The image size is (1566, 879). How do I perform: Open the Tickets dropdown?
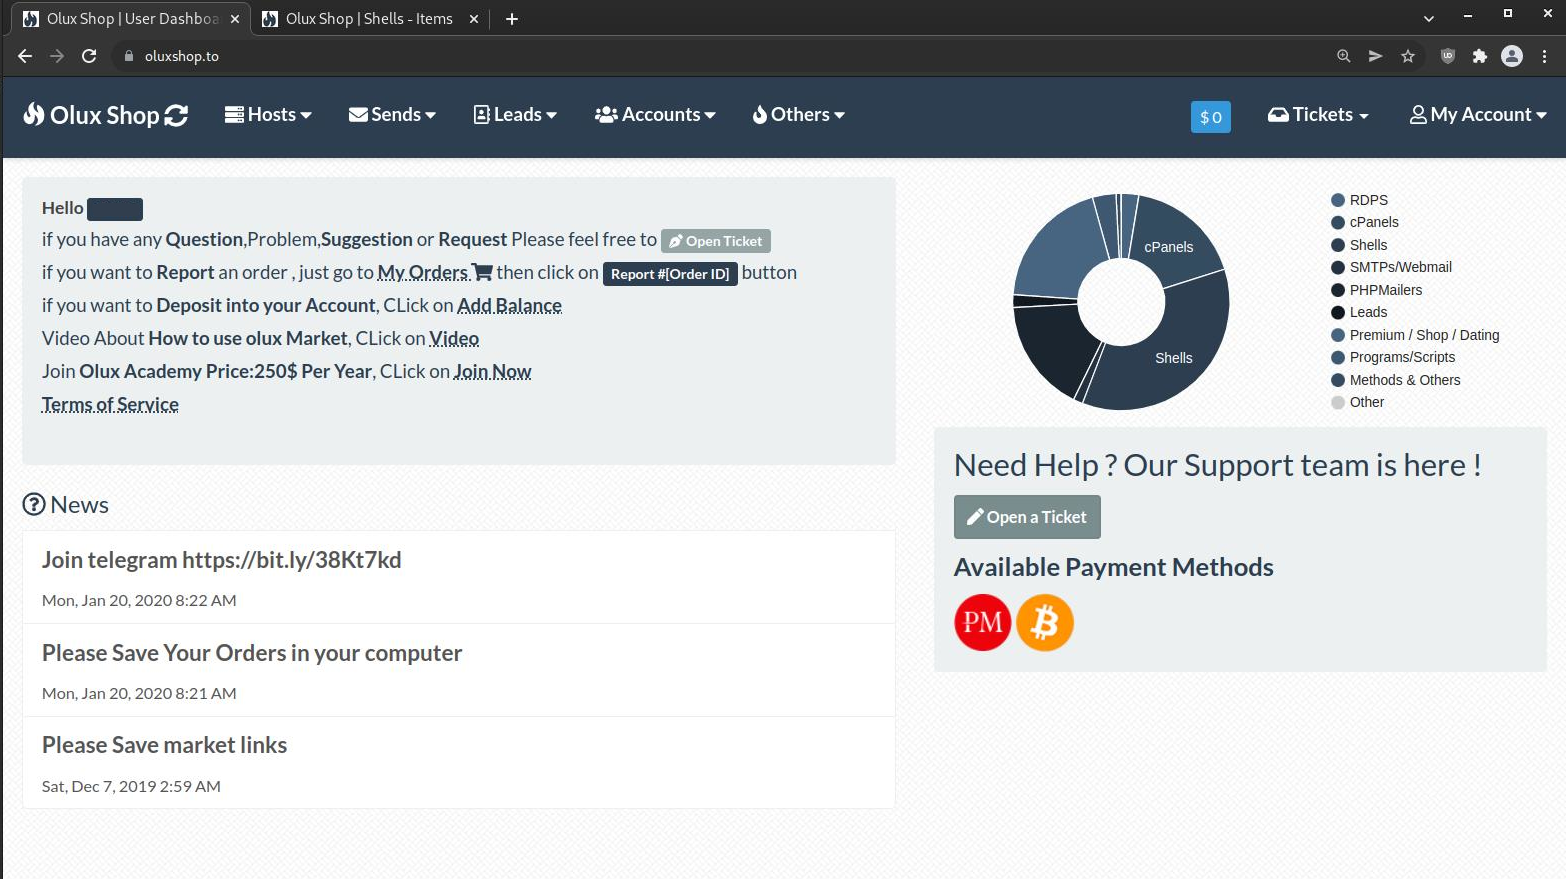tap(1318, 115)
